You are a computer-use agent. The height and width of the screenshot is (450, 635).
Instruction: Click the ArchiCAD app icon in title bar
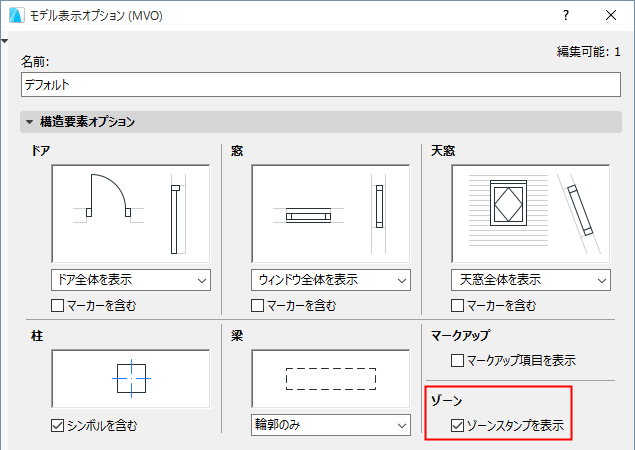pos(17,15)
